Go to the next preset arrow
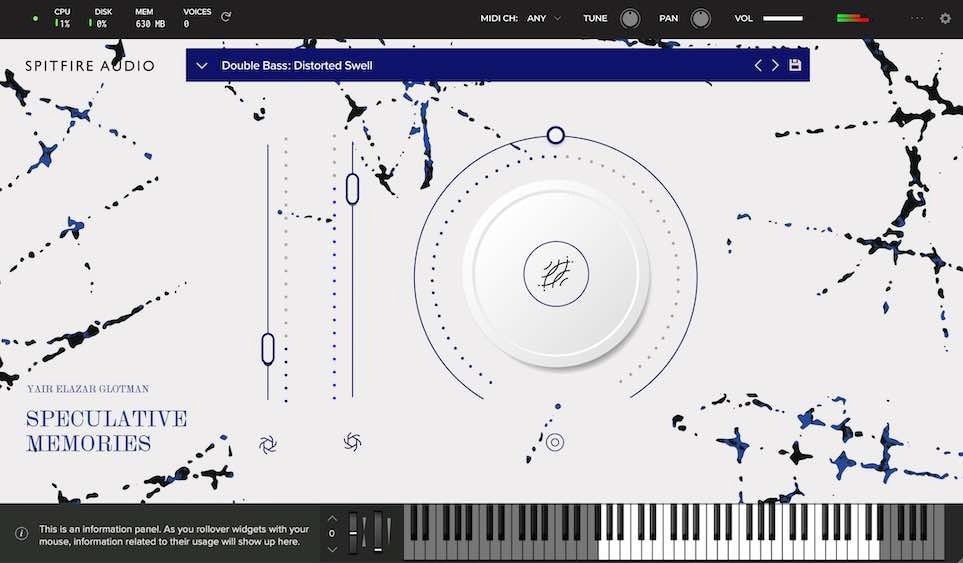963x563 pixels. tap(775, 66)
